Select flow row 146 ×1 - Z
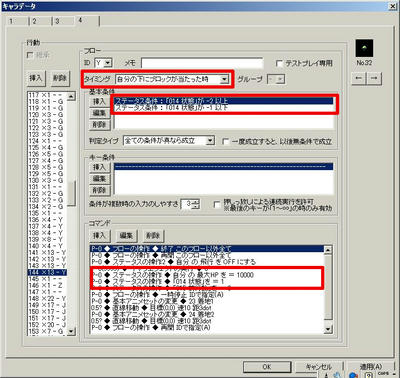The height and width of the screenshot is (378, 400). pyautogui.click(x=47, y=285)
